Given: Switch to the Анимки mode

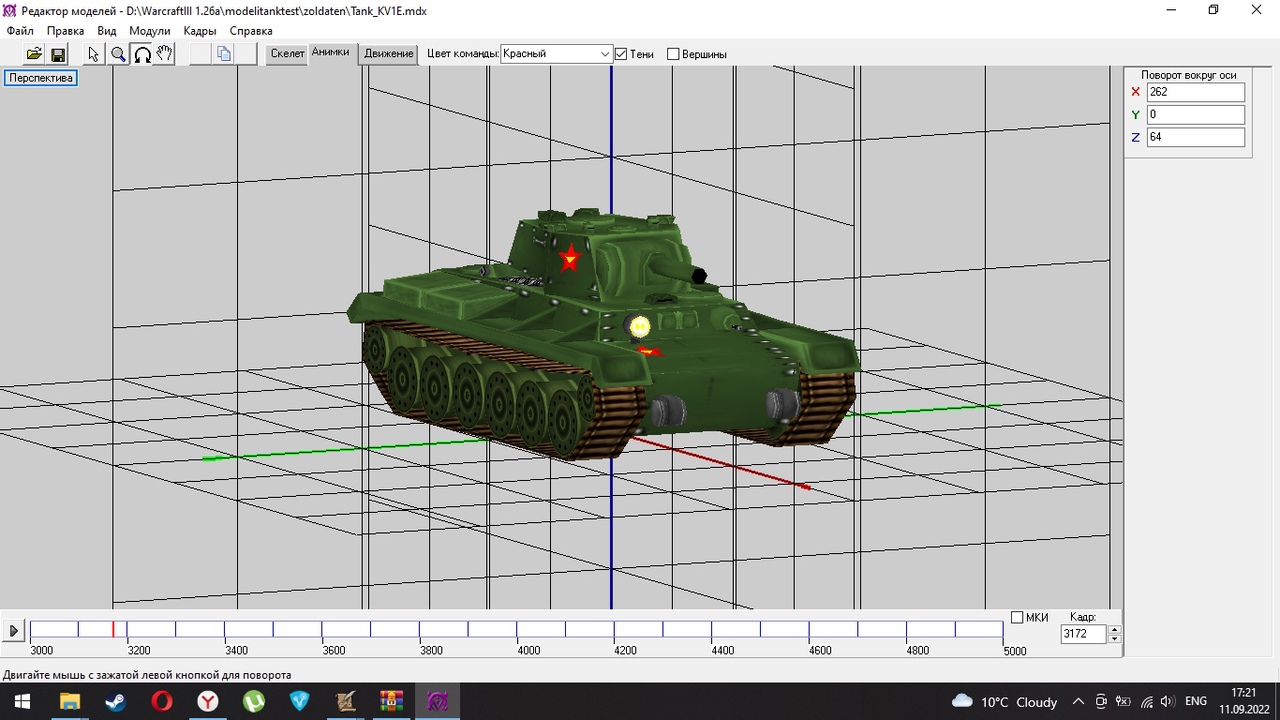Looking at the screenshot, I should (x=330, y=52).
